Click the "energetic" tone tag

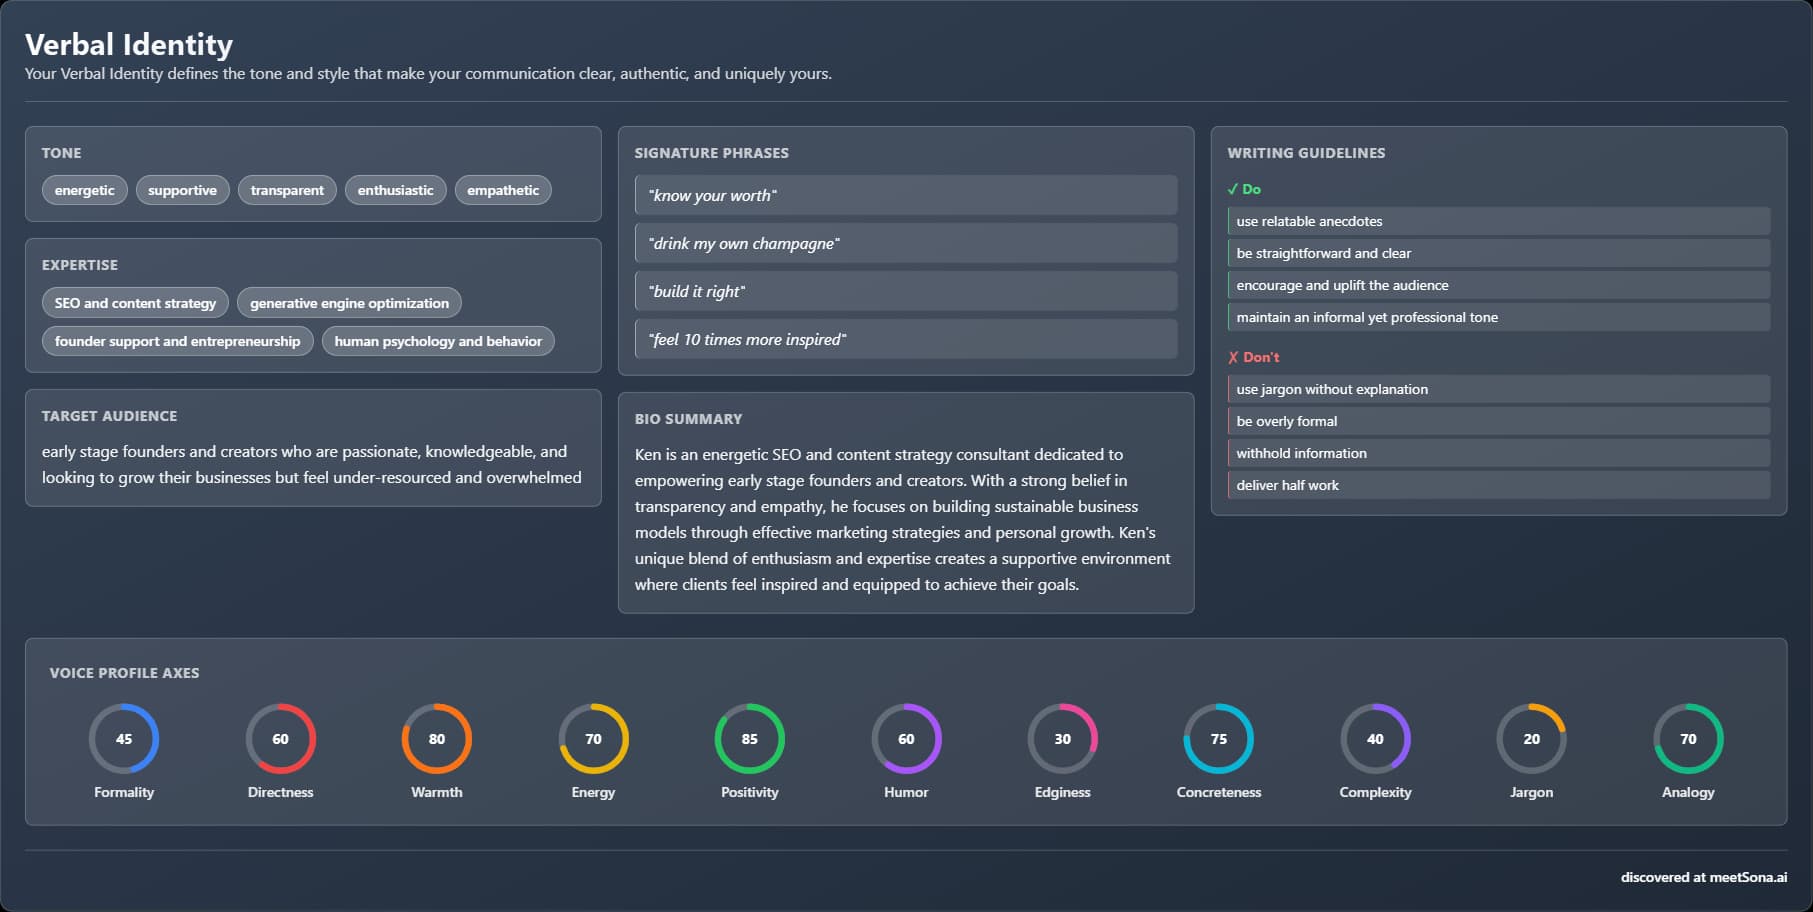(85, 190)
